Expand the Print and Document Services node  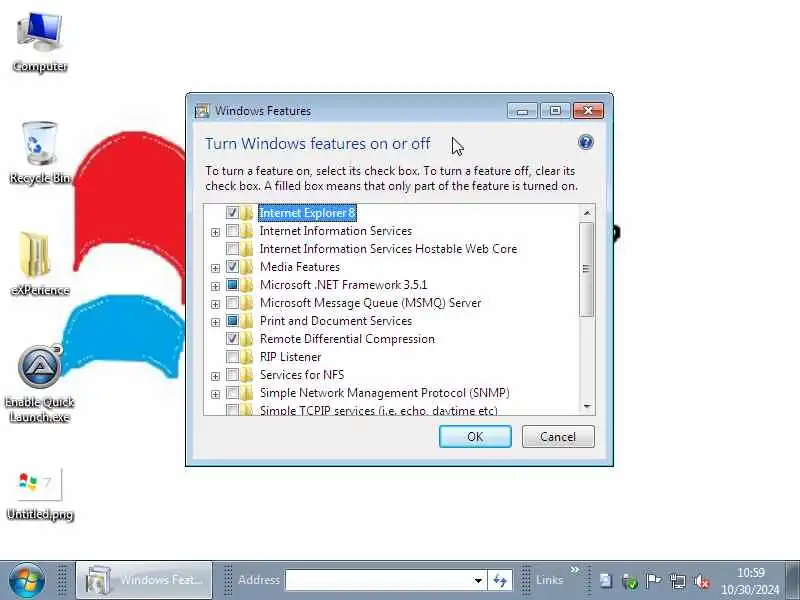click(215, 322)
